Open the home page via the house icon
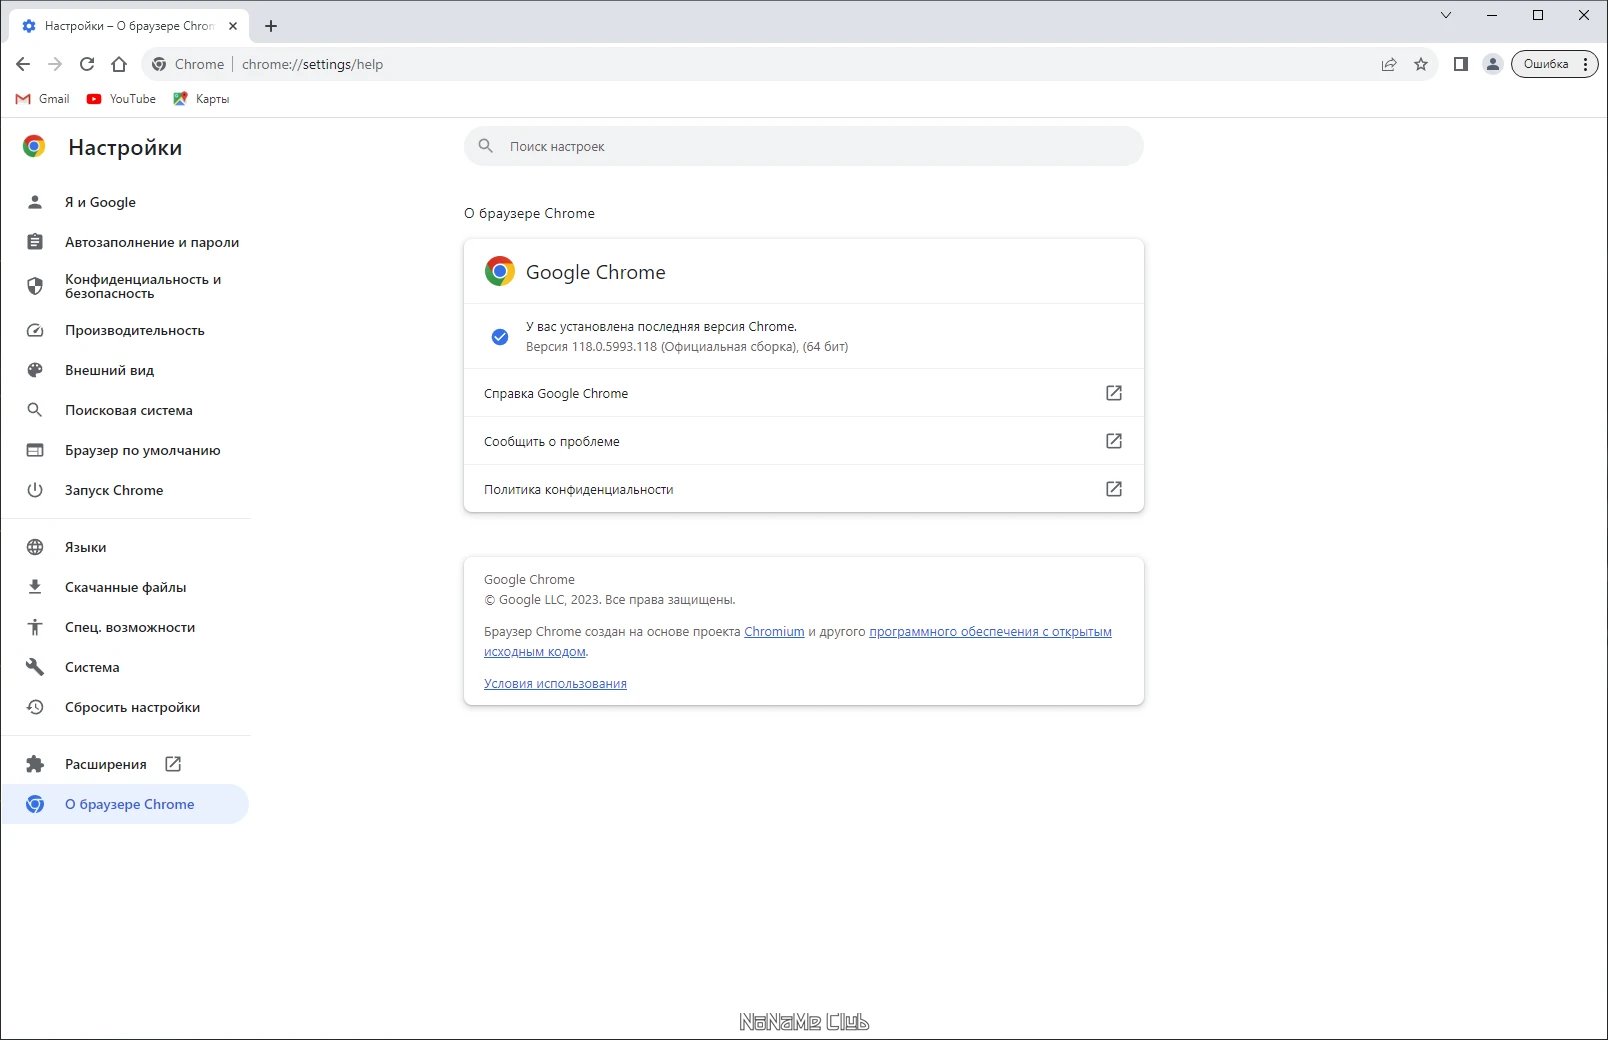The image size is (1608, 1040). click(119, 64)
